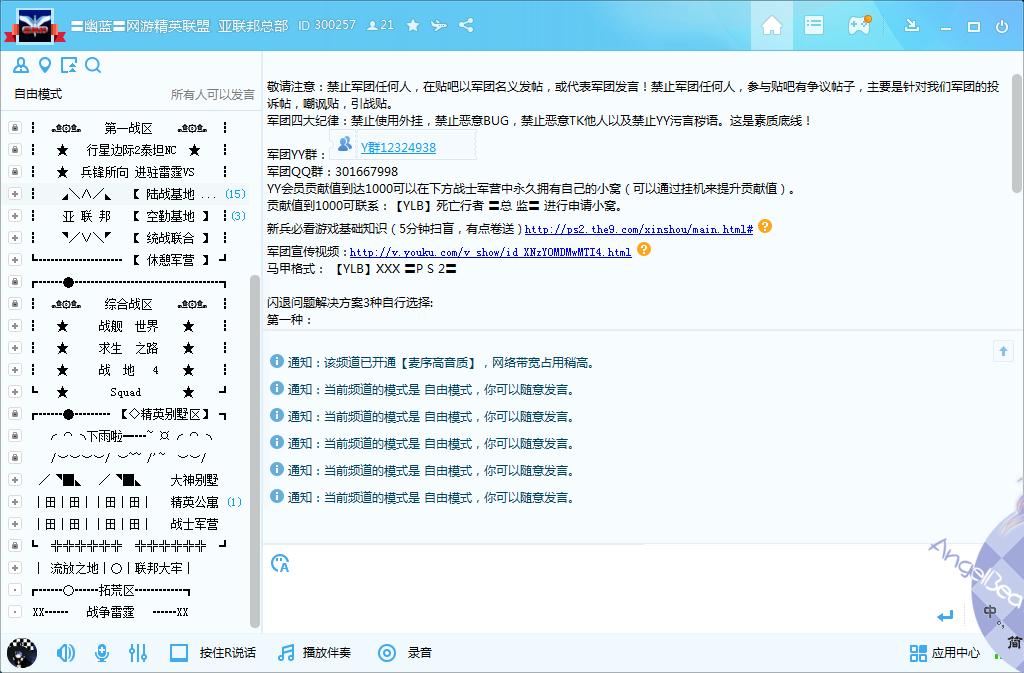This screenshot has height=673, width=1024.
Task: Locate my position with the pin icon
Action: (x=44, y=65)
